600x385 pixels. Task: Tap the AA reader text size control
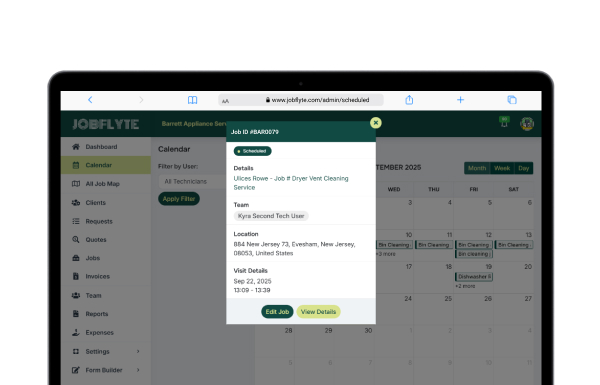tap(225, 101)
